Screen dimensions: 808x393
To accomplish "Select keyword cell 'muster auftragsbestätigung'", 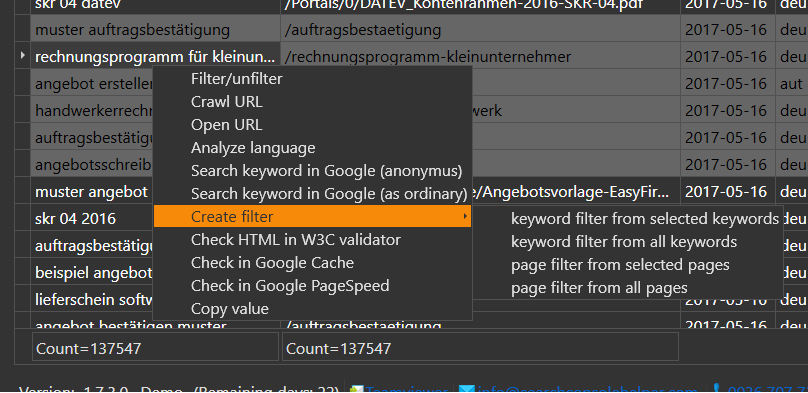I will 156,30.
